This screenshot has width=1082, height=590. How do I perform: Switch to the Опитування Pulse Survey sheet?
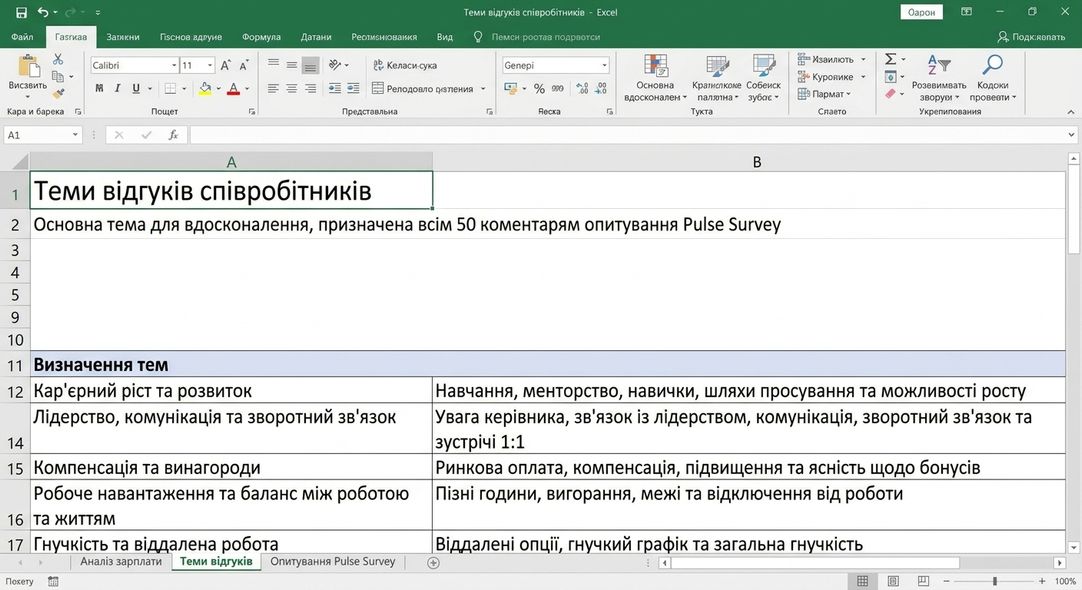[333, 562]
